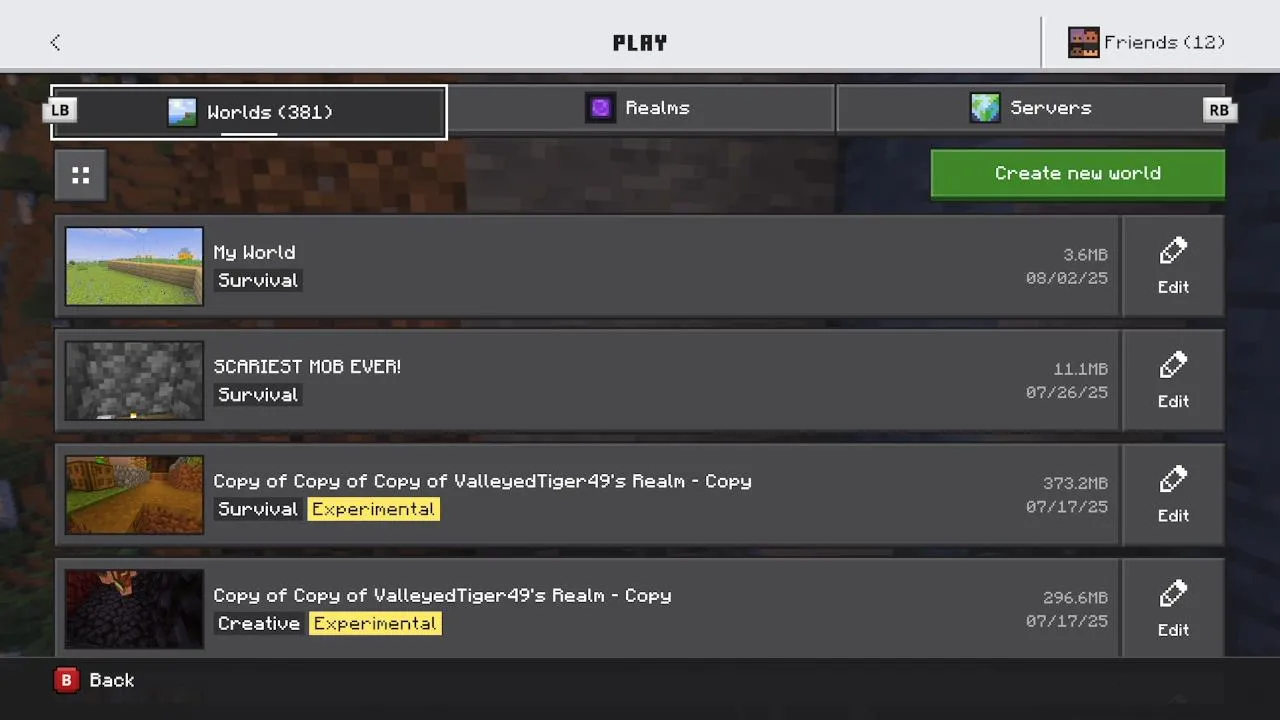
Task: Click the pencil Edit icon for My World
Action: (x=1173, y=251)
